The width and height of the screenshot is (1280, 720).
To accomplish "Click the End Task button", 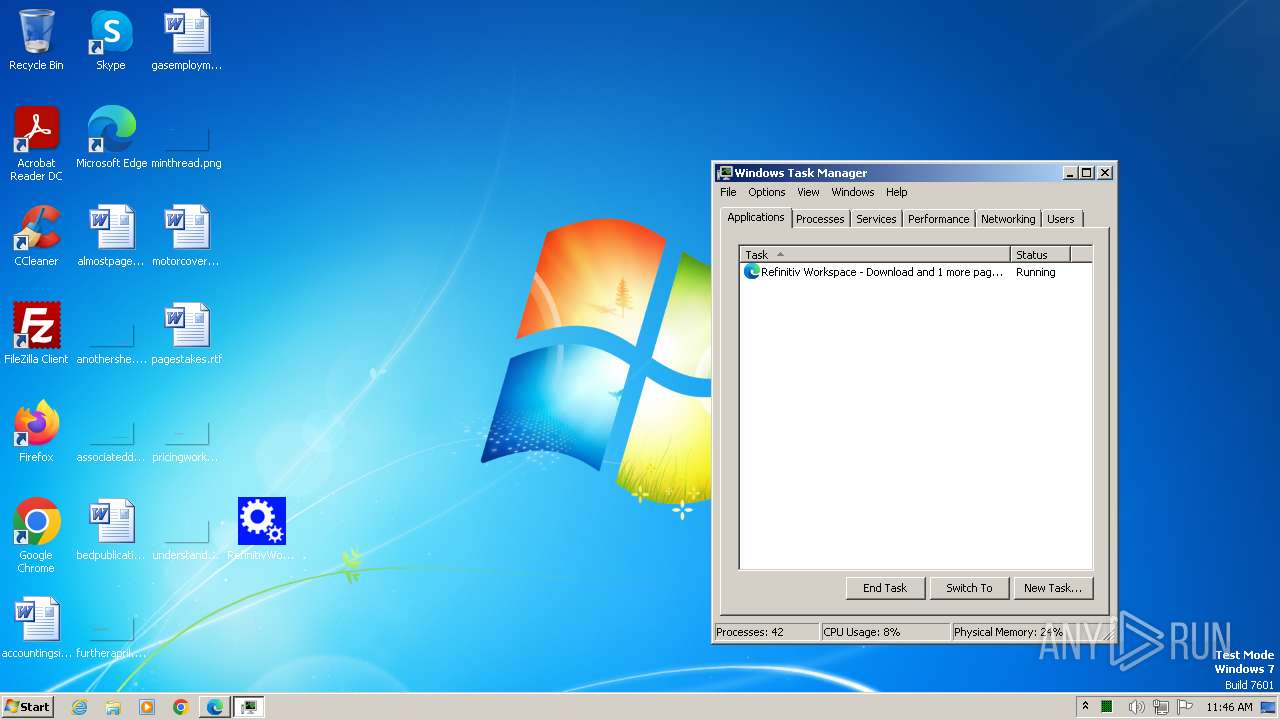I will (885, 588).
